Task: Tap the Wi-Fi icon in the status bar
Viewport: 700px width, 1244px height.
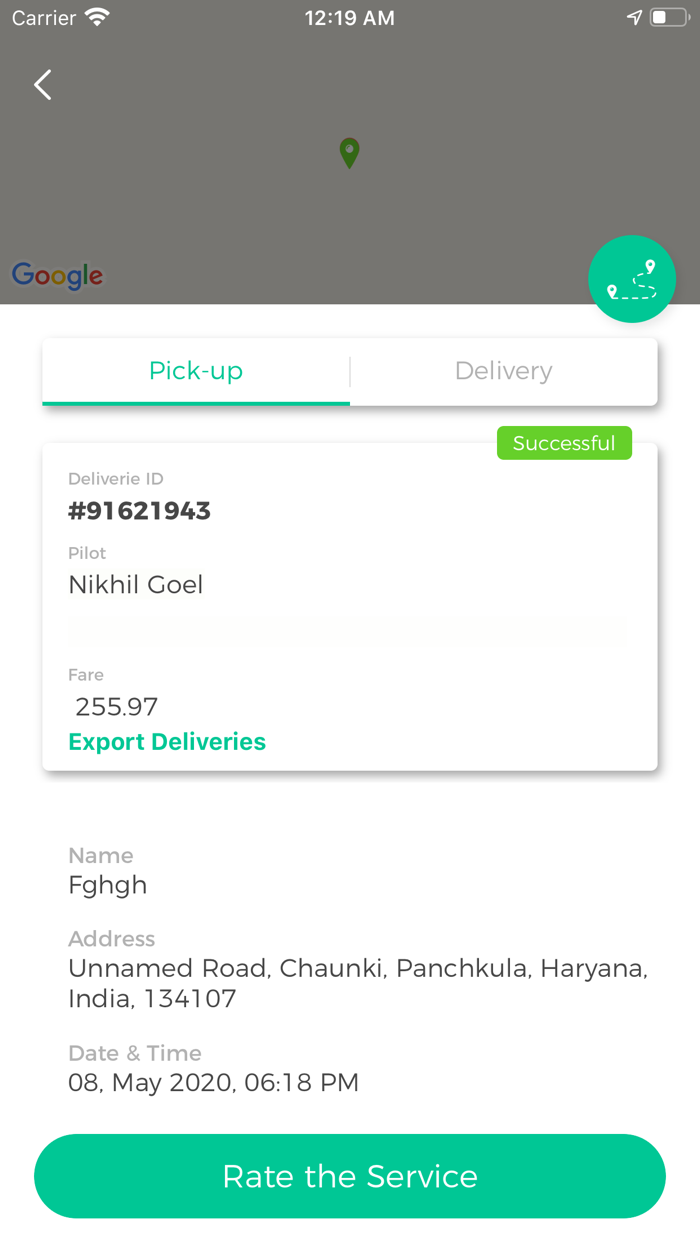Action: (97, 17)
